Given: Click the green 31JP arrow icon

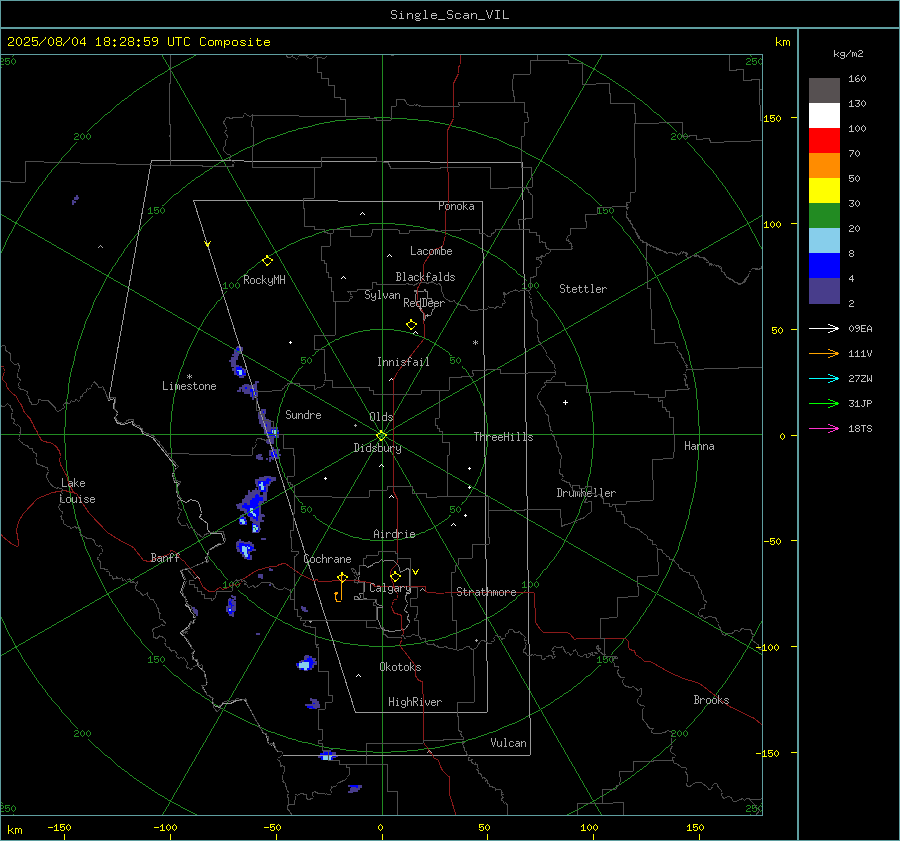Looking at the screenshot, I should click(x=824, y=404).
